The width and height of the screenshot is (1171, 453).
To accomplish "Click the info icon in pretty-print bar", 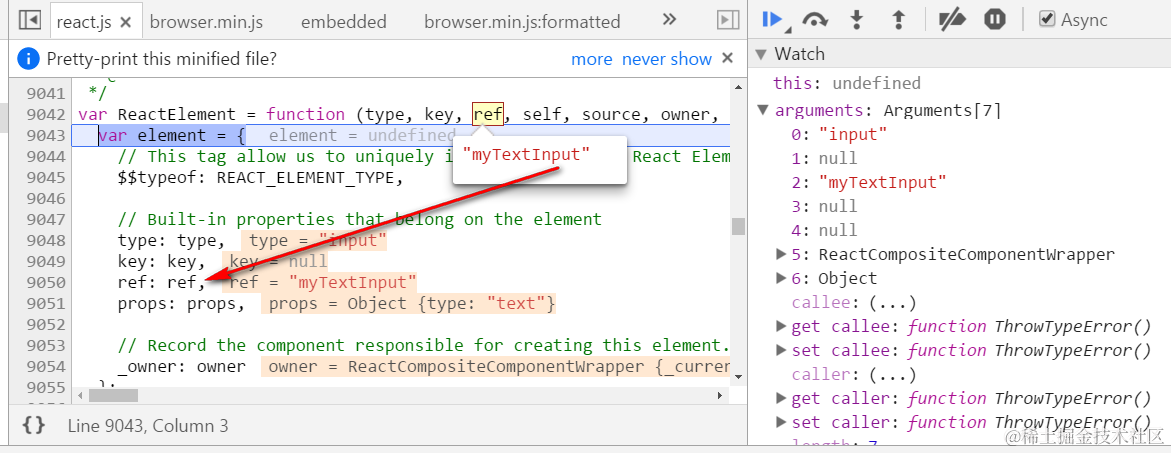I will (x=28, y=58).
